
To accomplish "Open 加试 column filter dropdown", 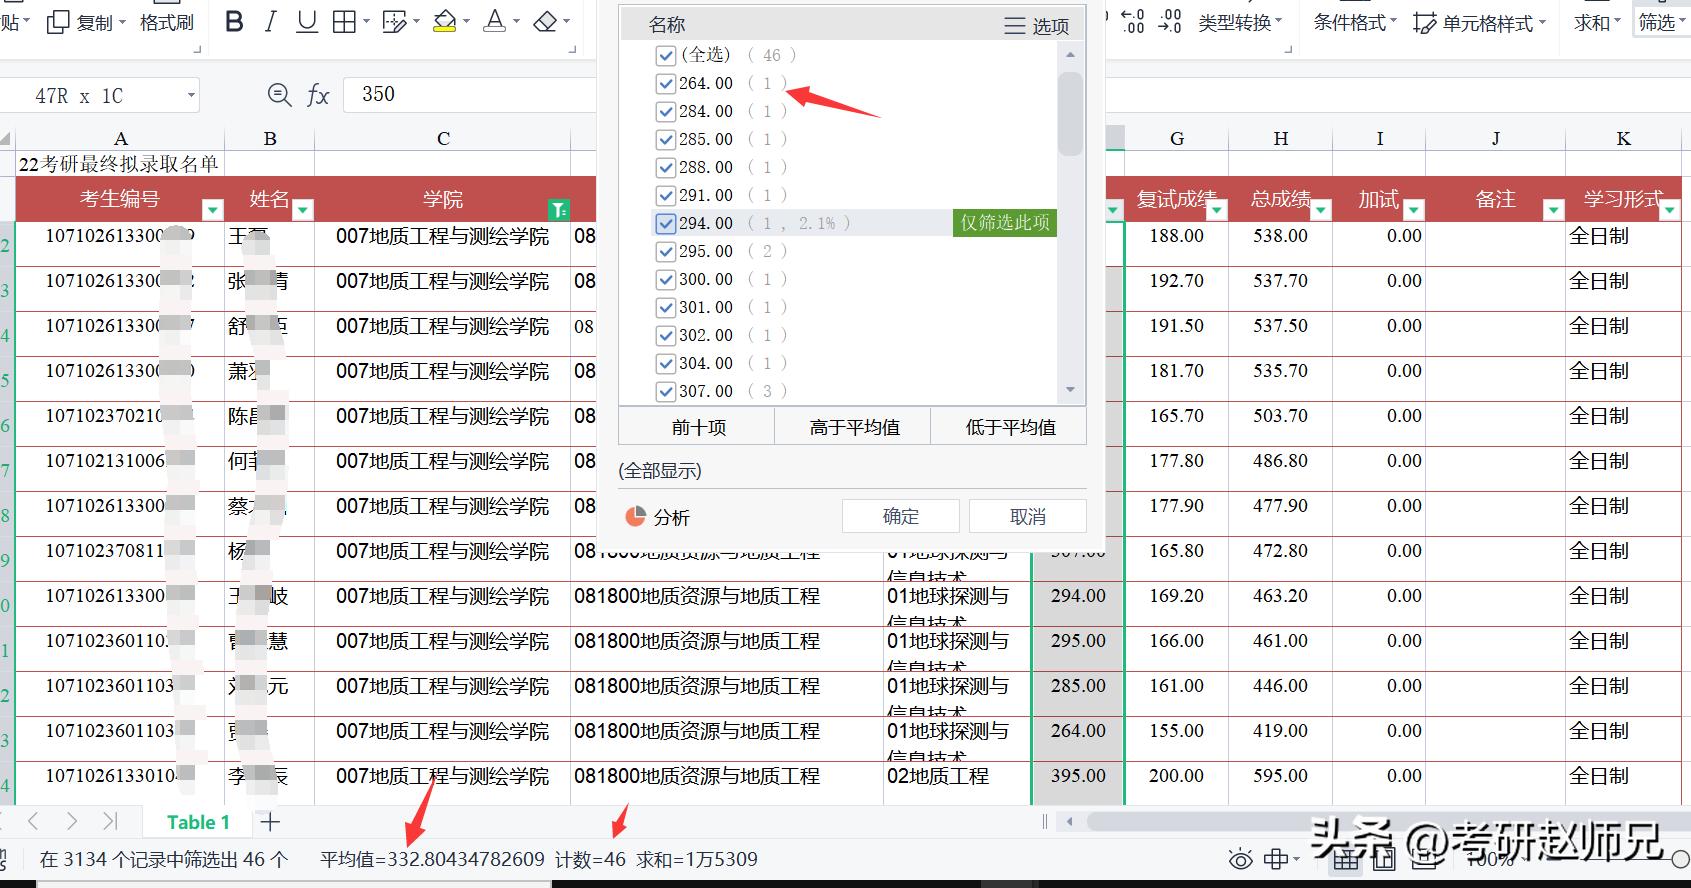I will point(1414,209).
